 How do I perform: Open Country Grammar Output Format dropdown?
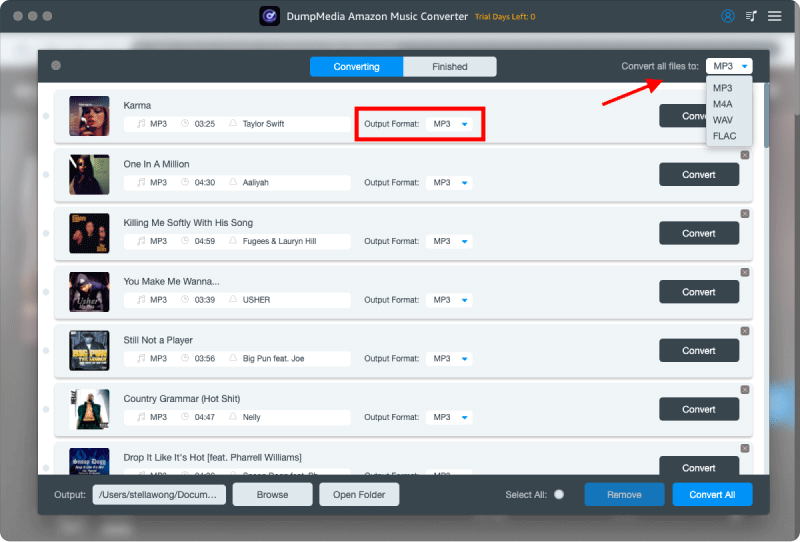click(449, 417)
